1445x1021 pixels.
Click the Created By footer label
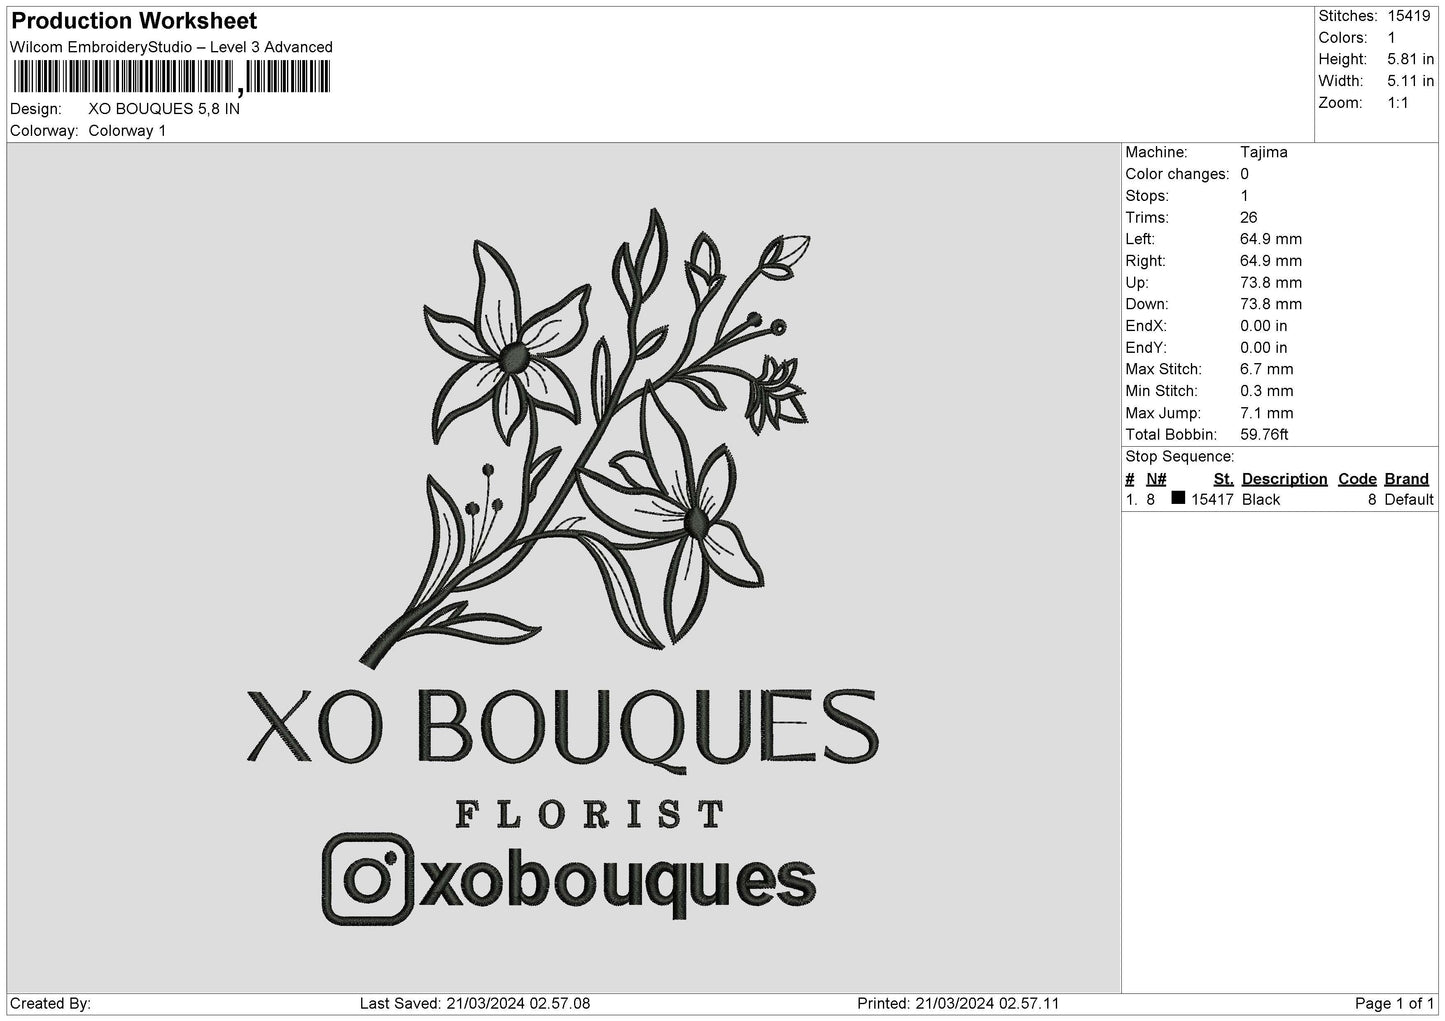tap(50, 1004)
